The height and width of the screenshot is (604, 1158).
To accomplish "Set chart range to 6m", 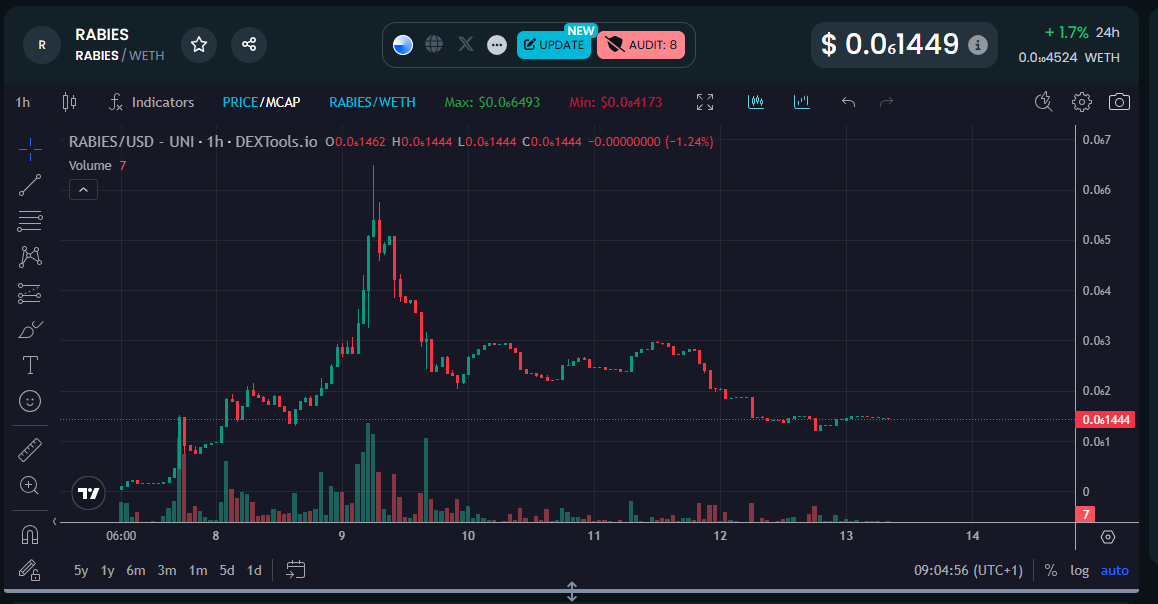I will coord(136,570).
